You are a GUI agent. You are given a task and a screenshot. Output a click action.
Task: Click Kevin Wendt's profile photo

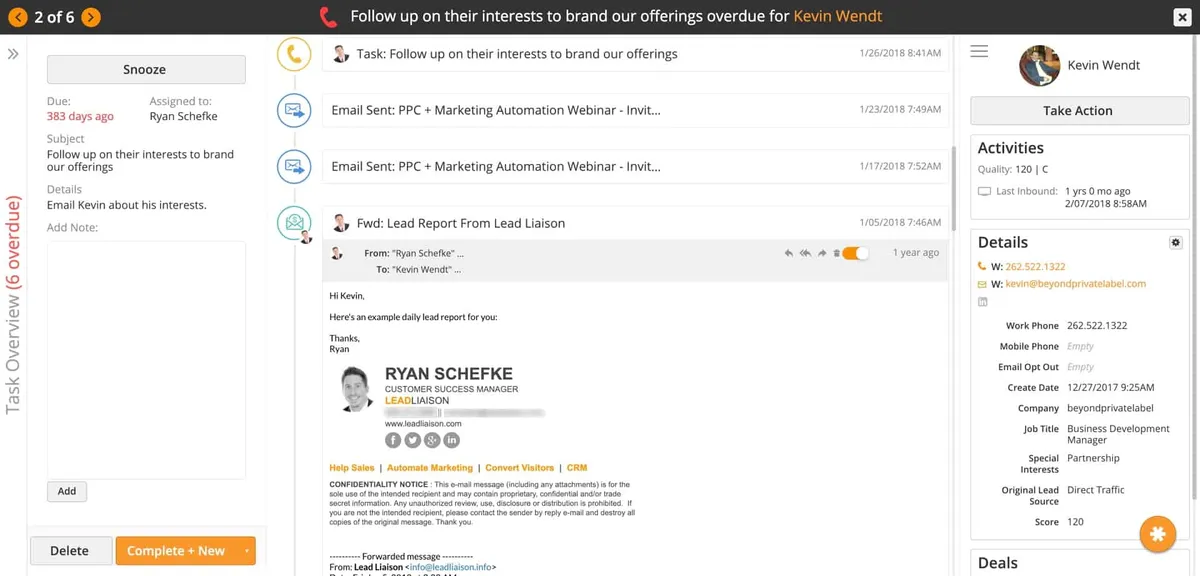coord(1039,65)
